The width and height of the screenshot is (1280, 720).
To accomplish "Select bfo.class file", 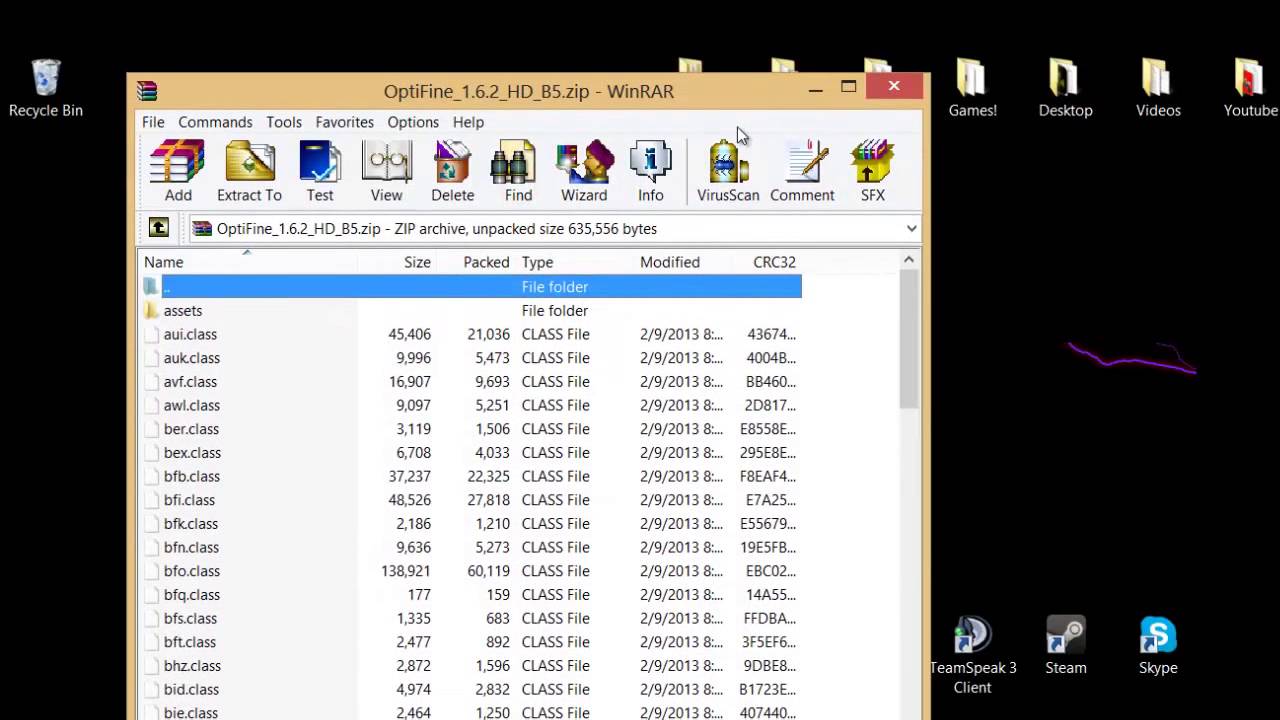I will point(192,571).
